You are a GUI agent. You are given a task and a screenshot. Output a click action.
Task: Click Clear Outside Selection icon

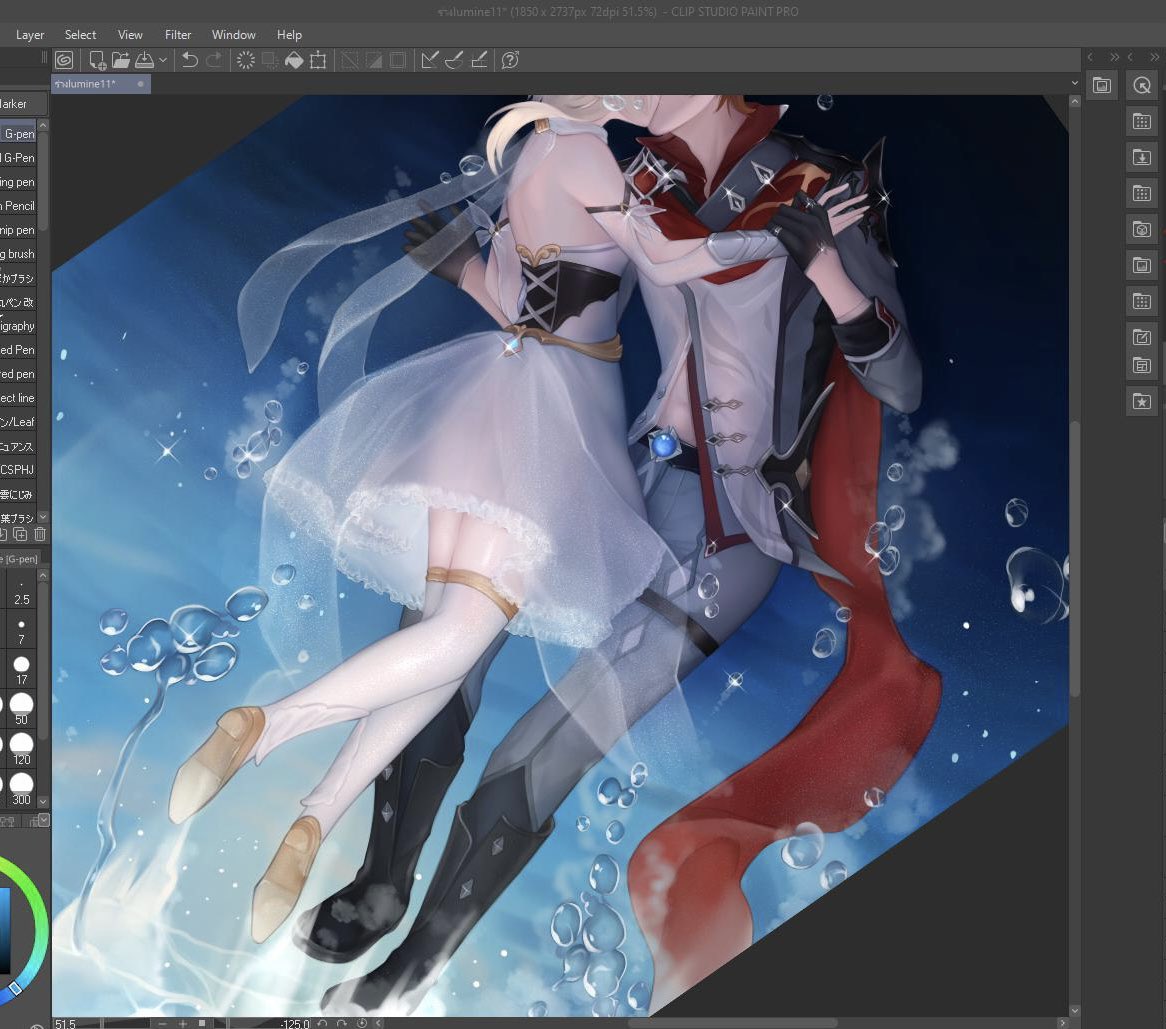pyautogui.click(x=269, y=60)
